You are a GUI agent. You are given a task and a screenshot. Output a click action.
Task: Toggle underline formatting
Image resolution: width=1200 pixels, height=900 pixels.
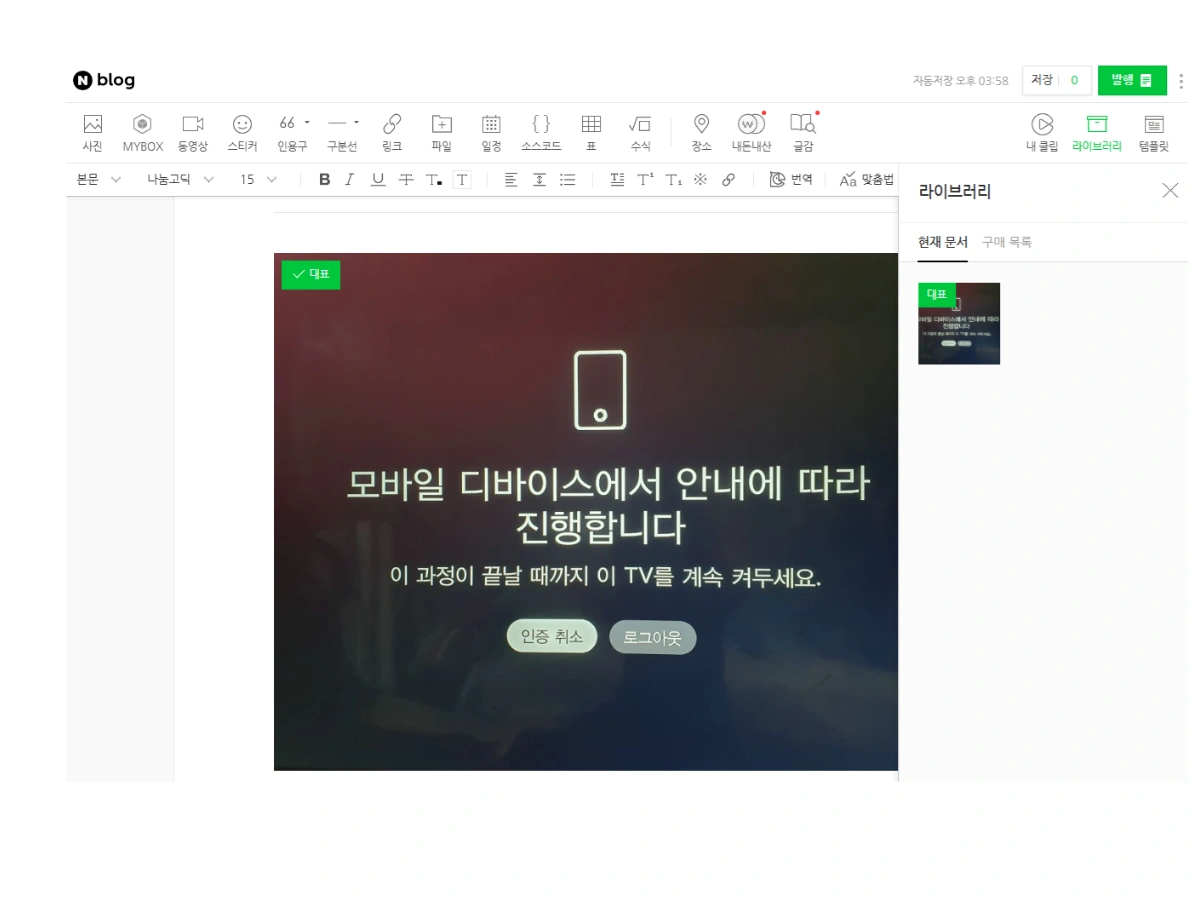377,179
